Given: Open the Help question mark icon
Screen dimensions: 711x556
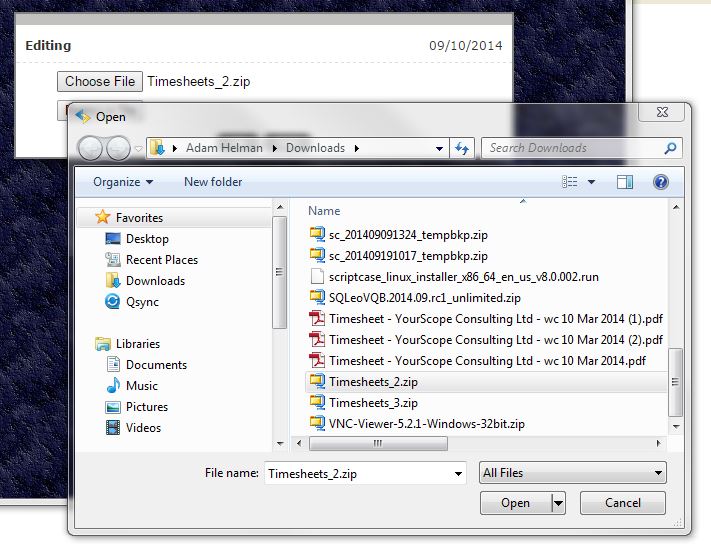Looking at the screenshot, I should [x=660, y=182].
